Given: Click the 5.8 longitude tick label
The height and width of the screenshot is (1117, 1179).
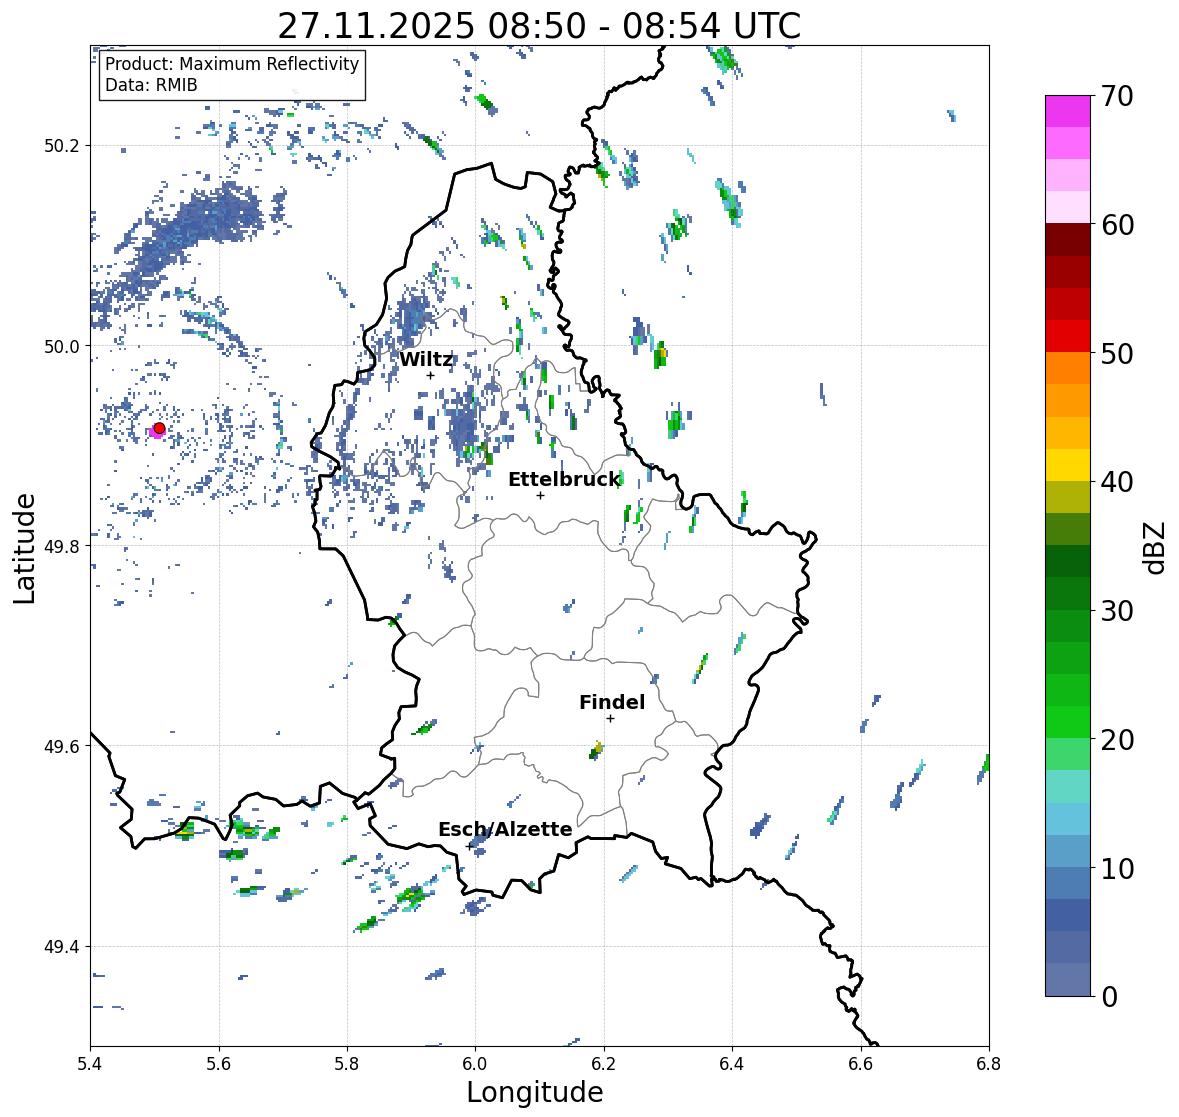Looking at the screenshot, I should pos(347,1064).
